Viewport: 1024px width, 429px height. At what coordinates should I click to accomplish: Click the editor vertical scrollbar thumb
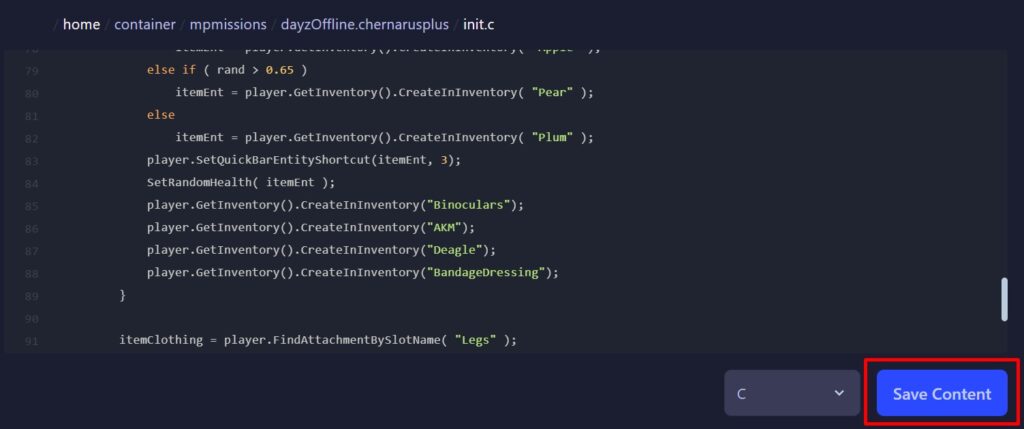[x=1003, y=299]
